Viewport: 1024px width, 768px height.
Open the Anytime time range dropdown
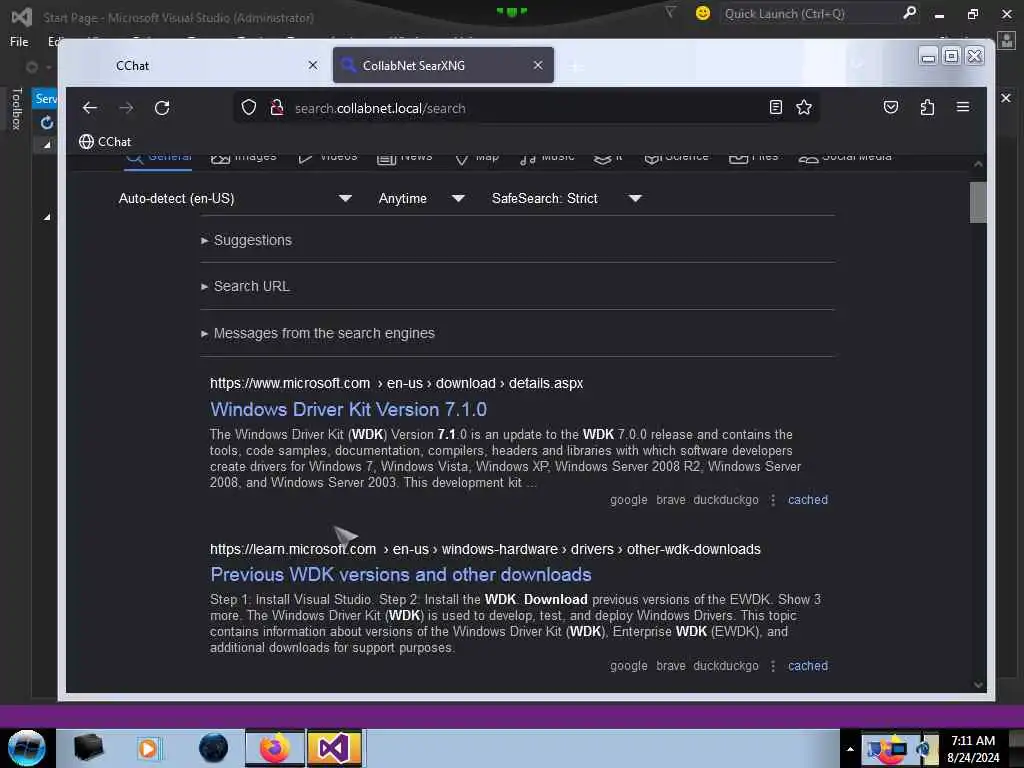coord(421,199)
